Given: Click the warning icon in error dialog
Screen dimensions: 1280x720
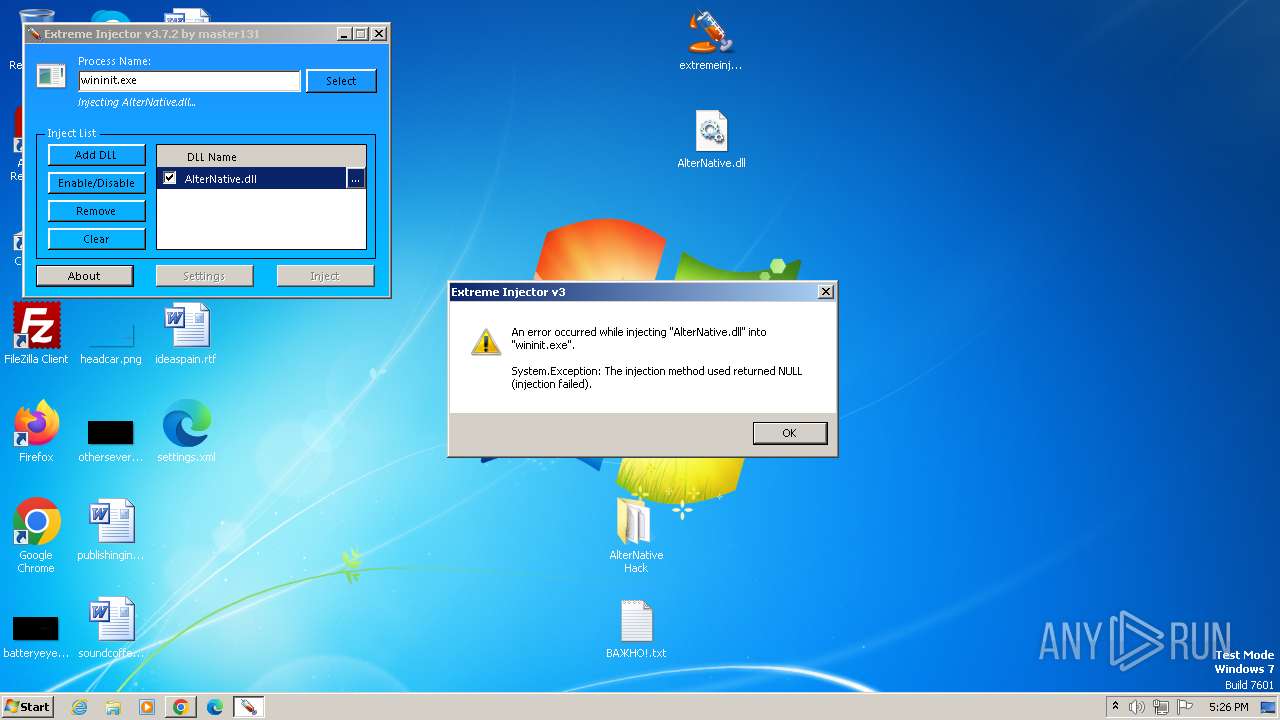Looking at the screenshot, I should (x=486, y=342).
